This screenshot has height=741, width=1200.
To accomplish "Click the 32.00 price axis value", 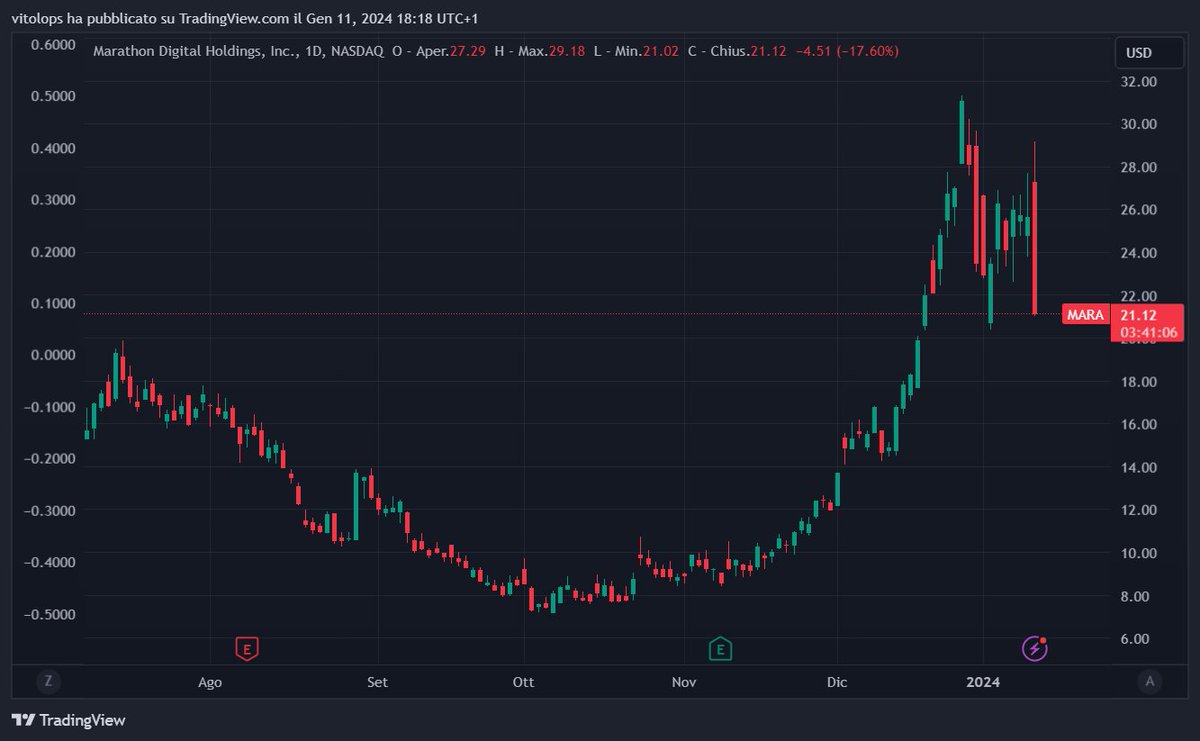I will [x=1139, y=81].
